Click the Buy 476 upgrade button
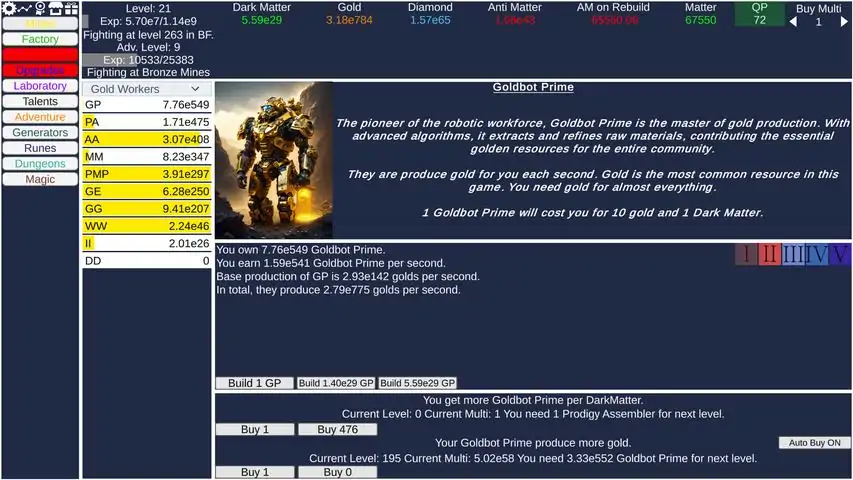853x480 pixels. [337, 429]
